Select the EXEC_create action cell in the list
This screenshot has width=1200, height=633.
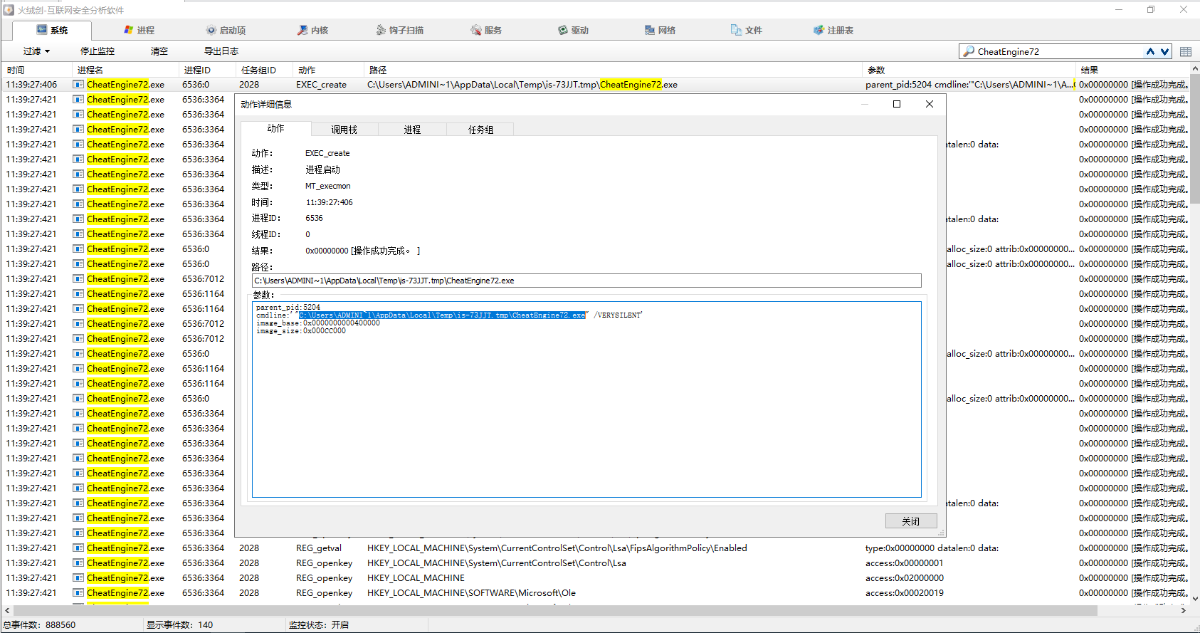pyautogui.click(x=322, y=85)
